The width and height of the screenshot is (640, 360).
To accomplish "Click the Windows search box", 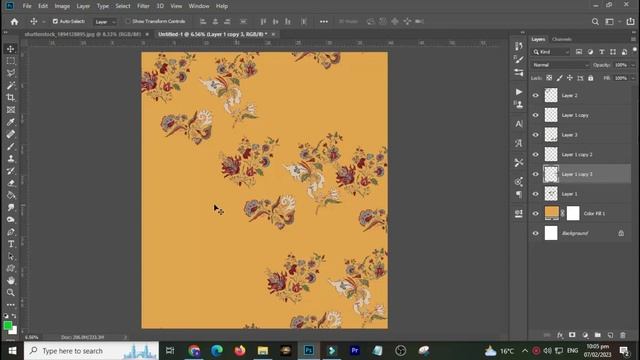I will (x=91, y=351).
